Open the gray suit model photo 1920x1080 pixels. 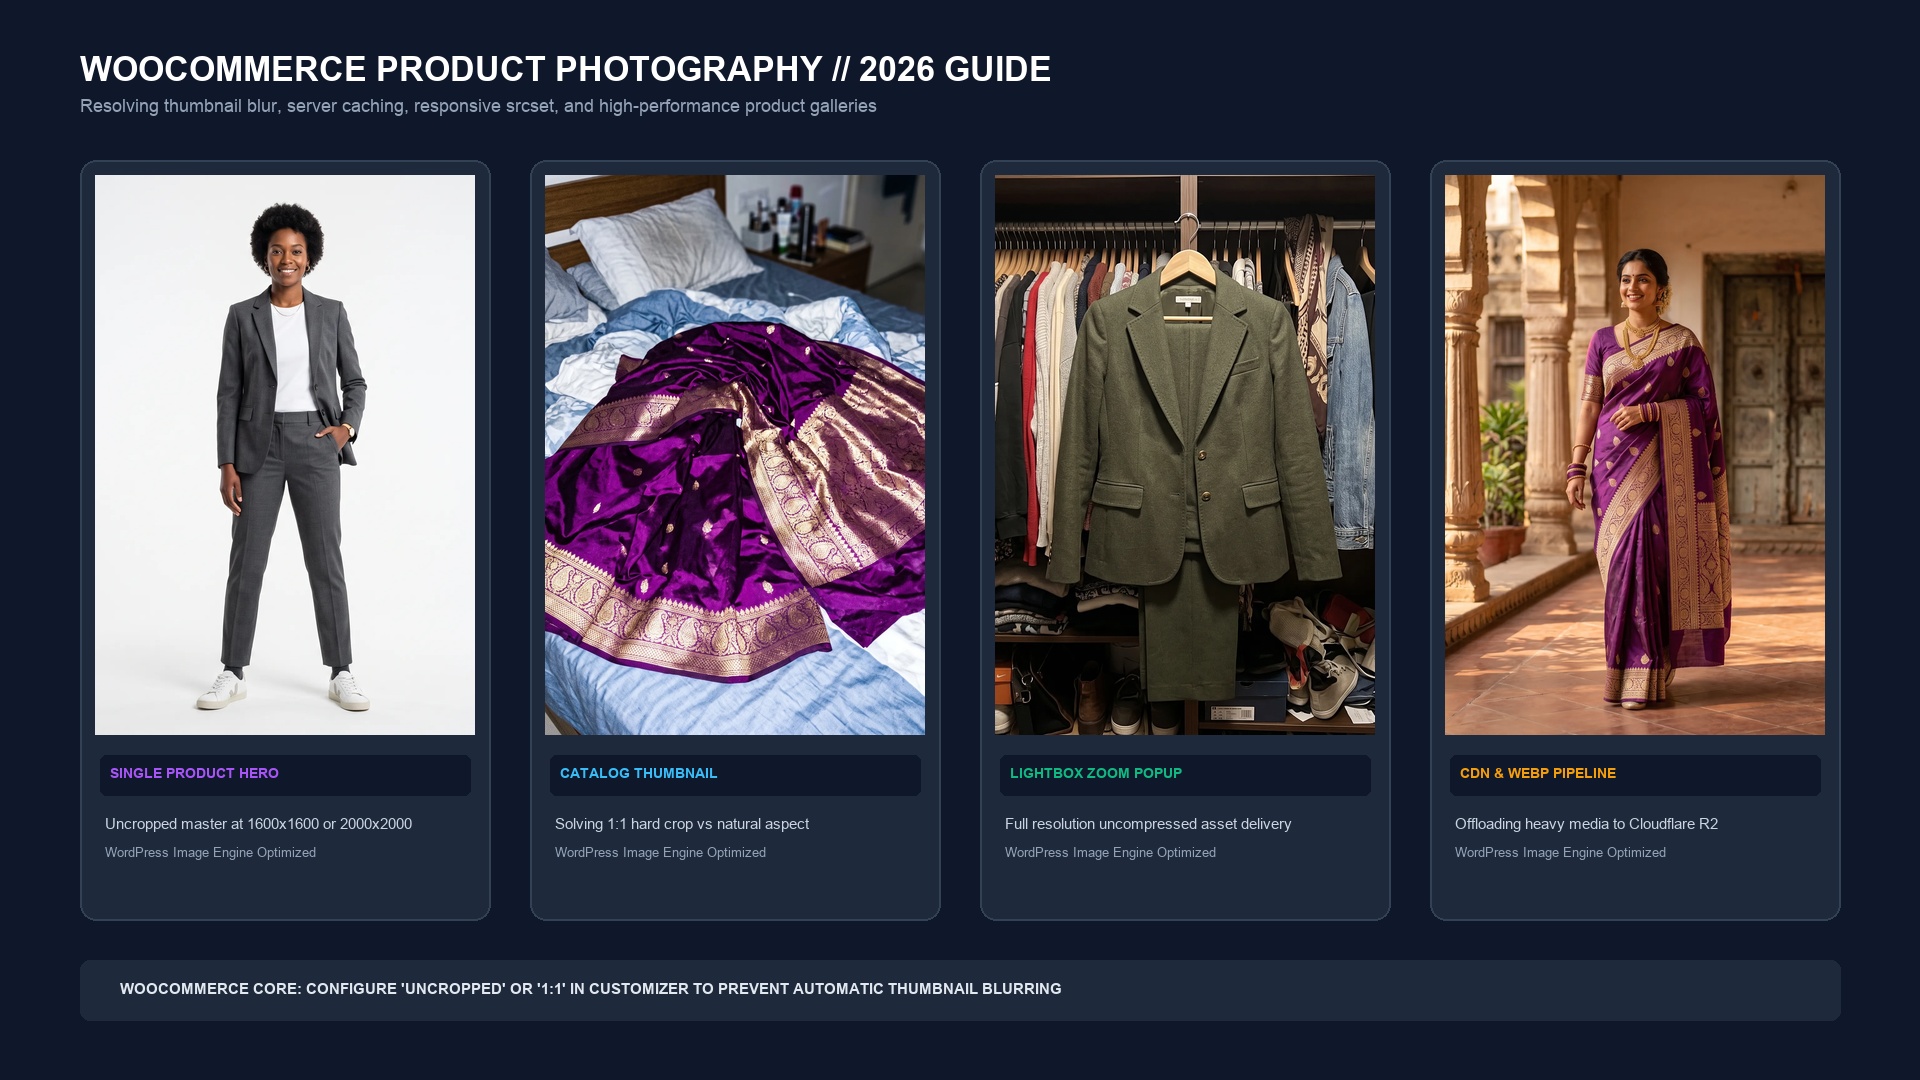[x=285, y=455]
